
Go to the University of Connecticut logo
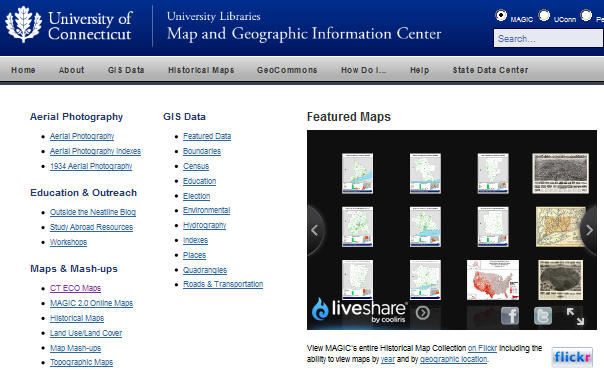tap(69, 25)
